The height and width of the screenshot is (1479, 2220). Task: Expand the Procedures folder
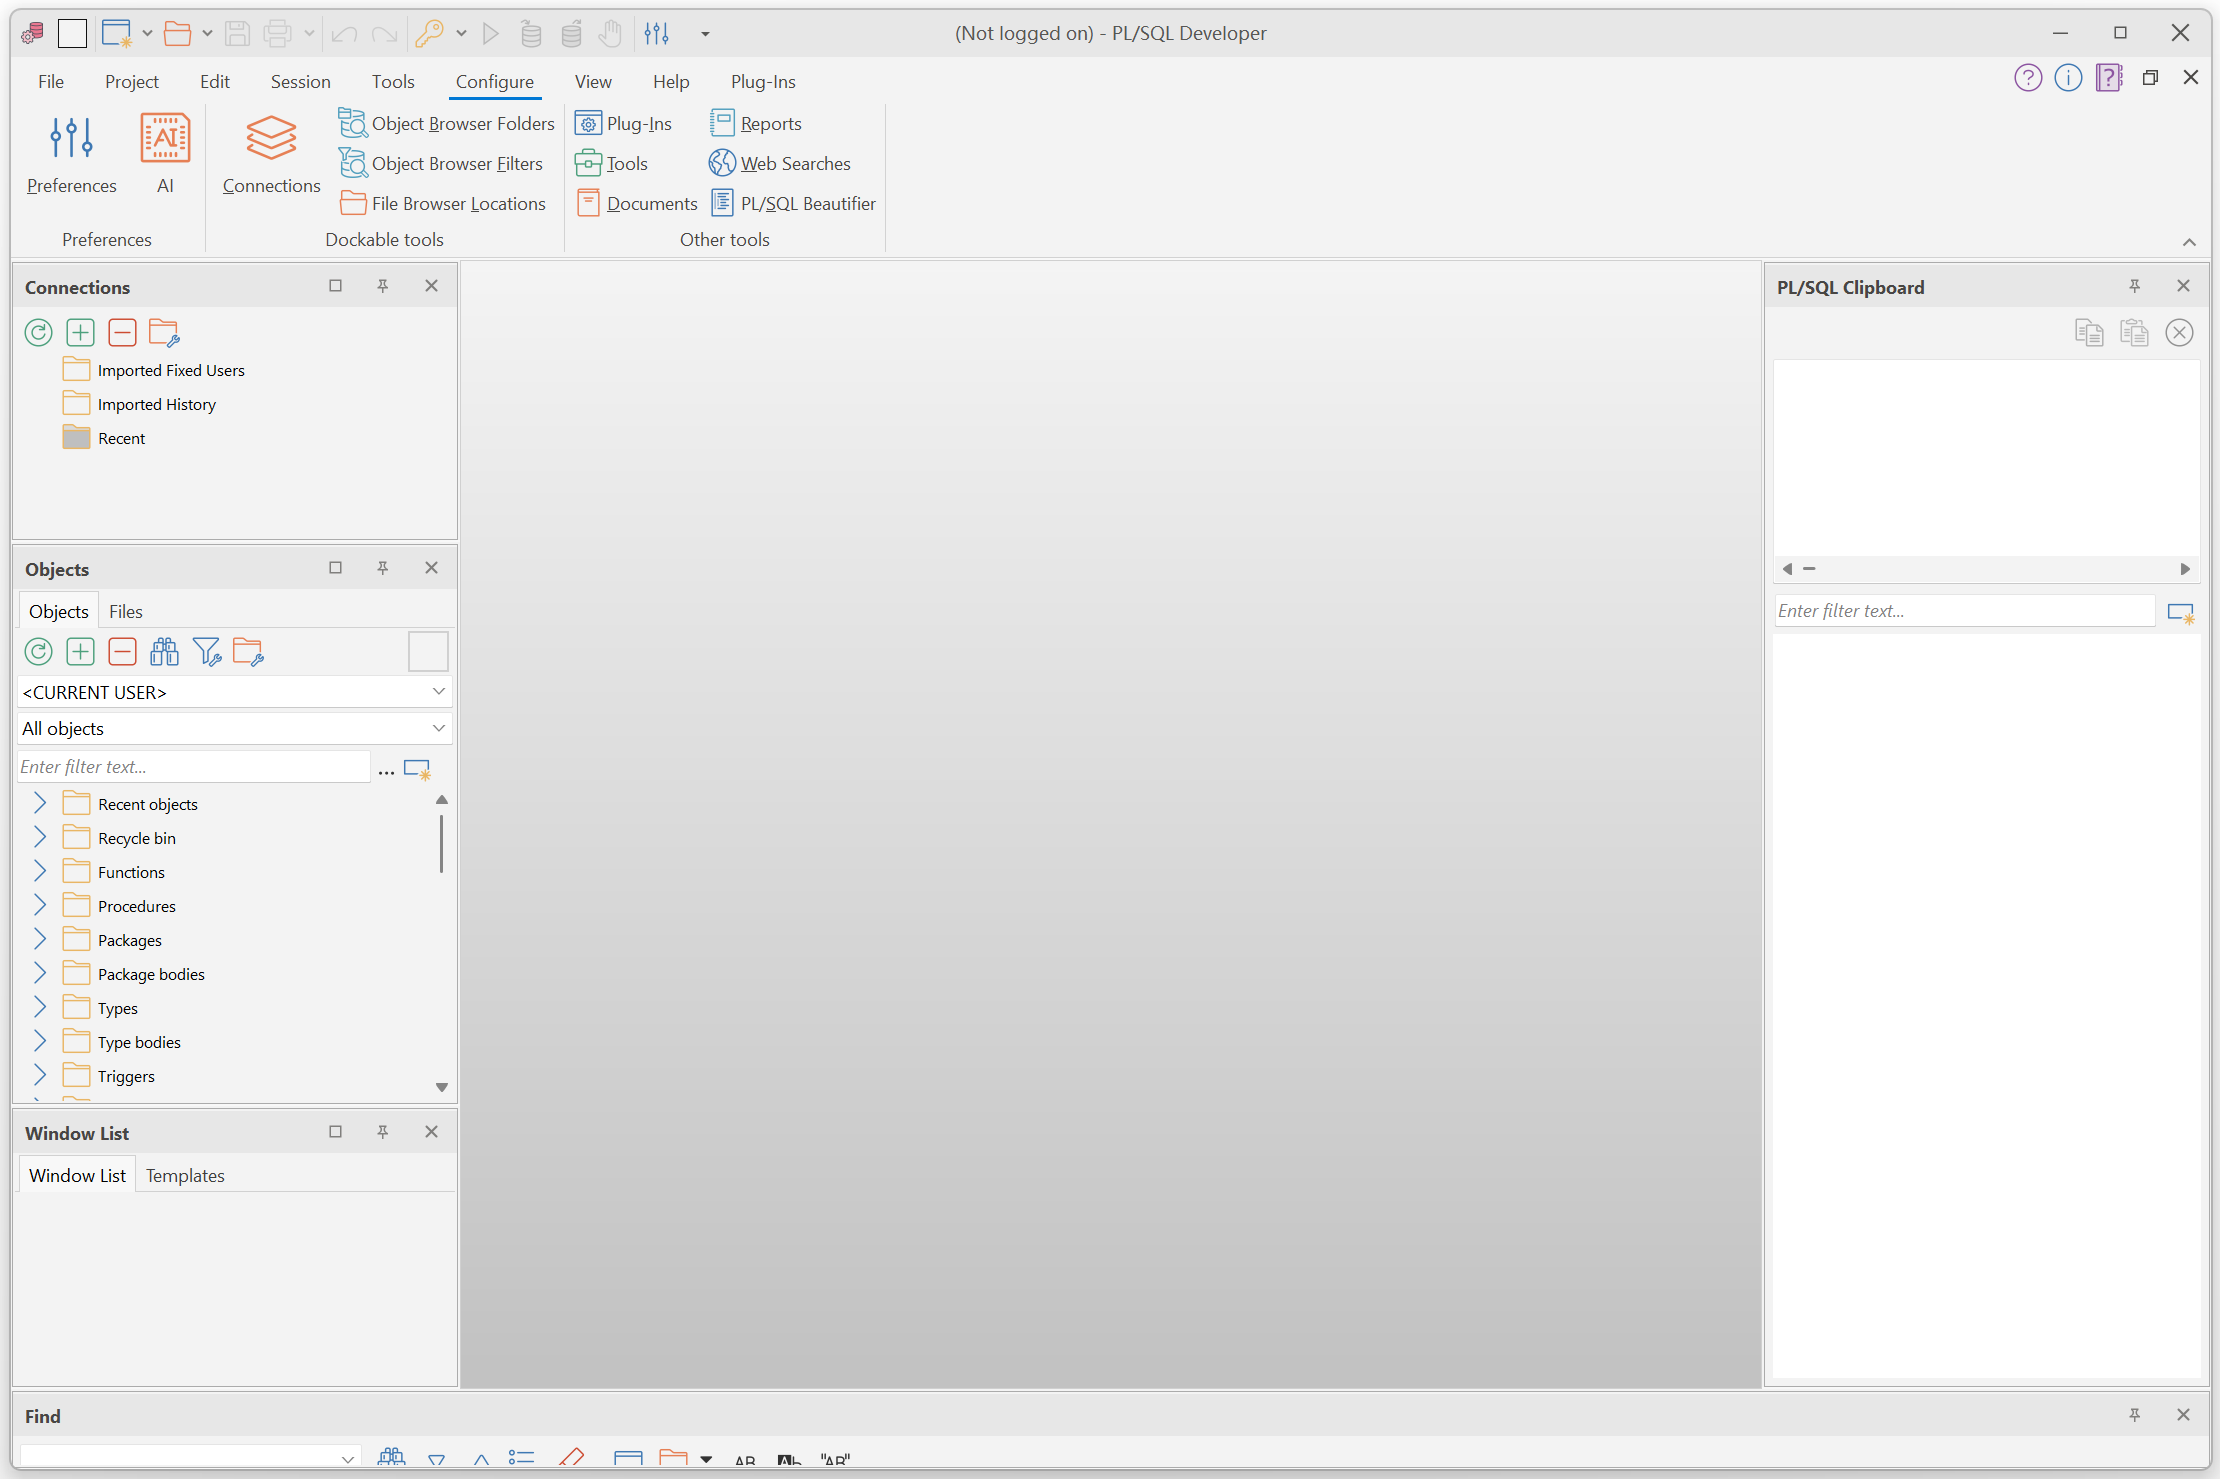coord(40,906)
